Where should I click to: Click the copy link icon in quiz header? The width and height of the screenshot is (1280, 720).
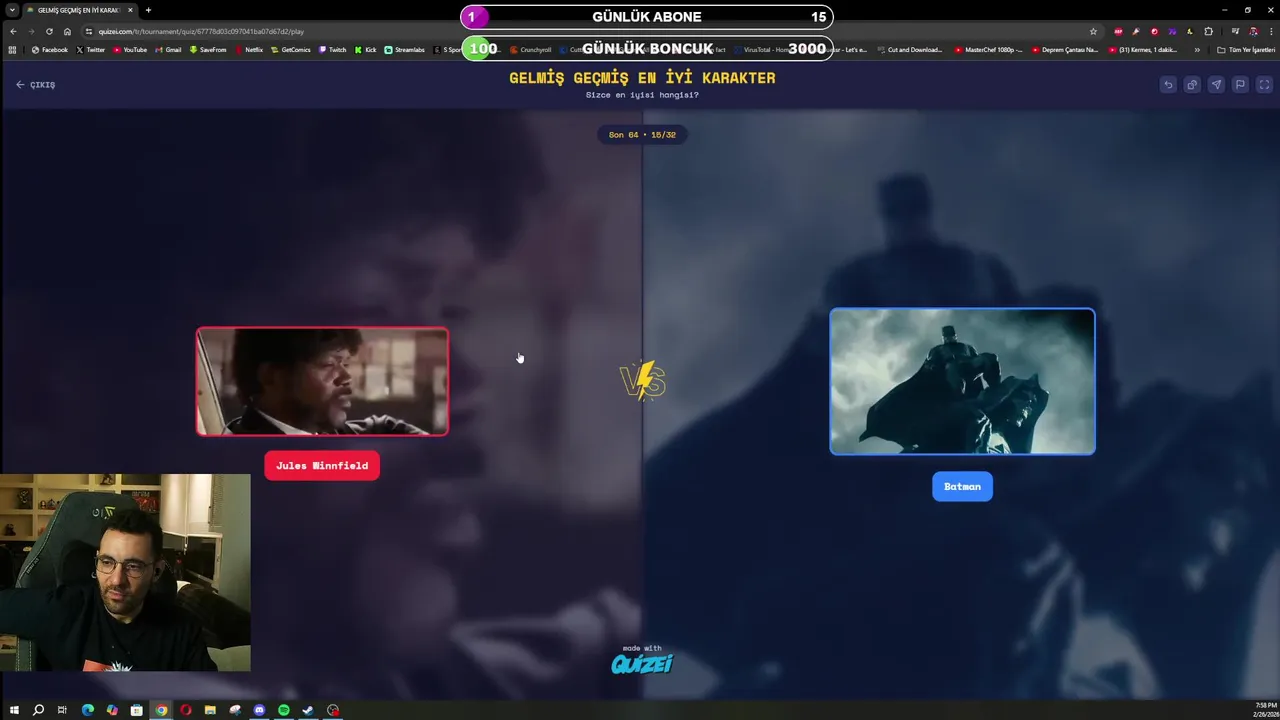coord(1192,85)
